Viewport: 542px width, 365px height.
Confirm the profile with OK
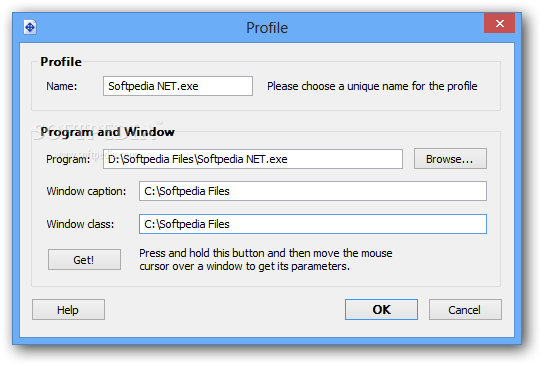click(x=381, y=310)
